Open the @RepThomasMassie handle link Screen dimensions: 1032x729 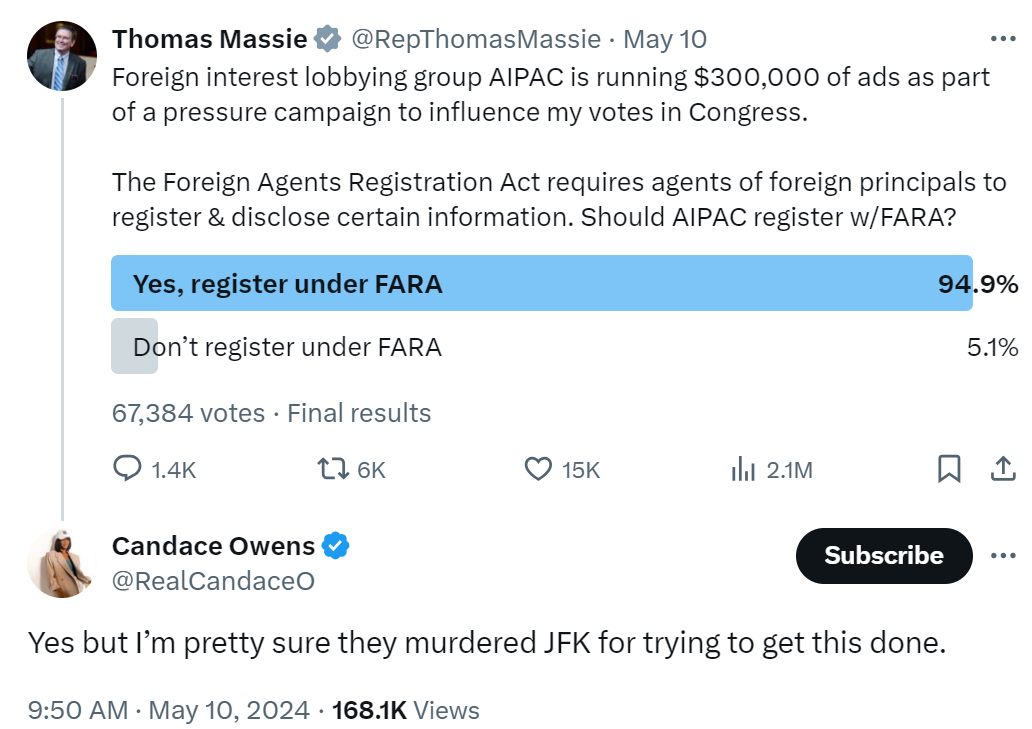tap(474, 40)
